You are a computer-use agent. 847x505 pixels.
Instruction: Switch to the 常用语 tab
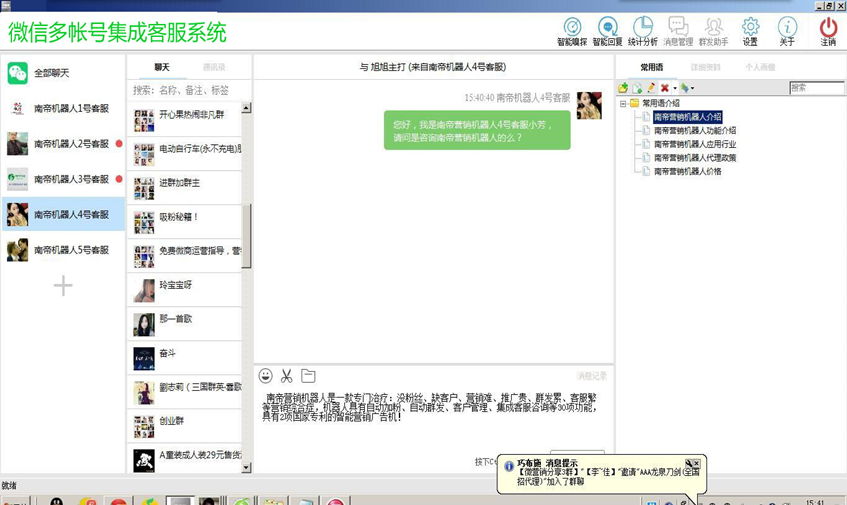pyautogui.click(x=651, y=67)
